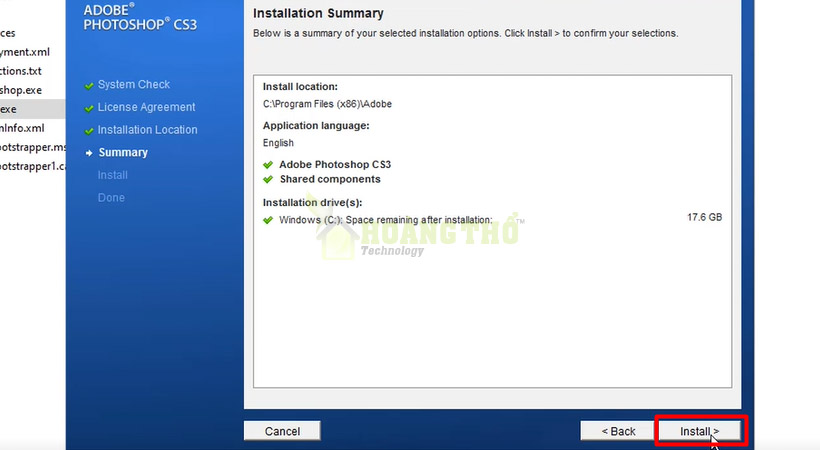The height and width of the screenshot is (450, 820).
Task: Select the System Check step
Action: (134, 84)
